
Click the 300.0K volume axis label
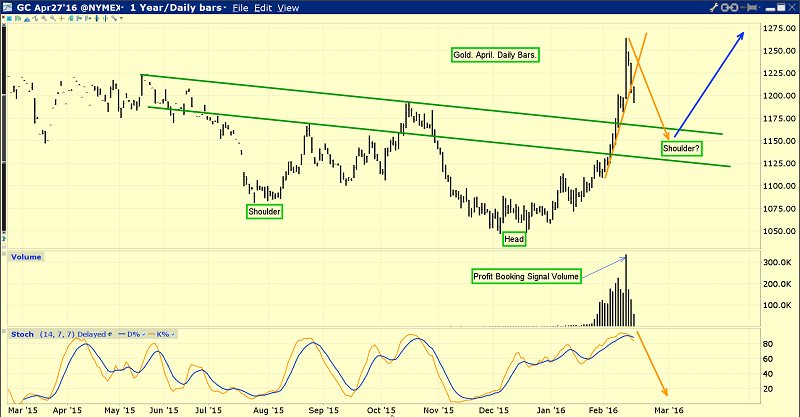(778, 262)
